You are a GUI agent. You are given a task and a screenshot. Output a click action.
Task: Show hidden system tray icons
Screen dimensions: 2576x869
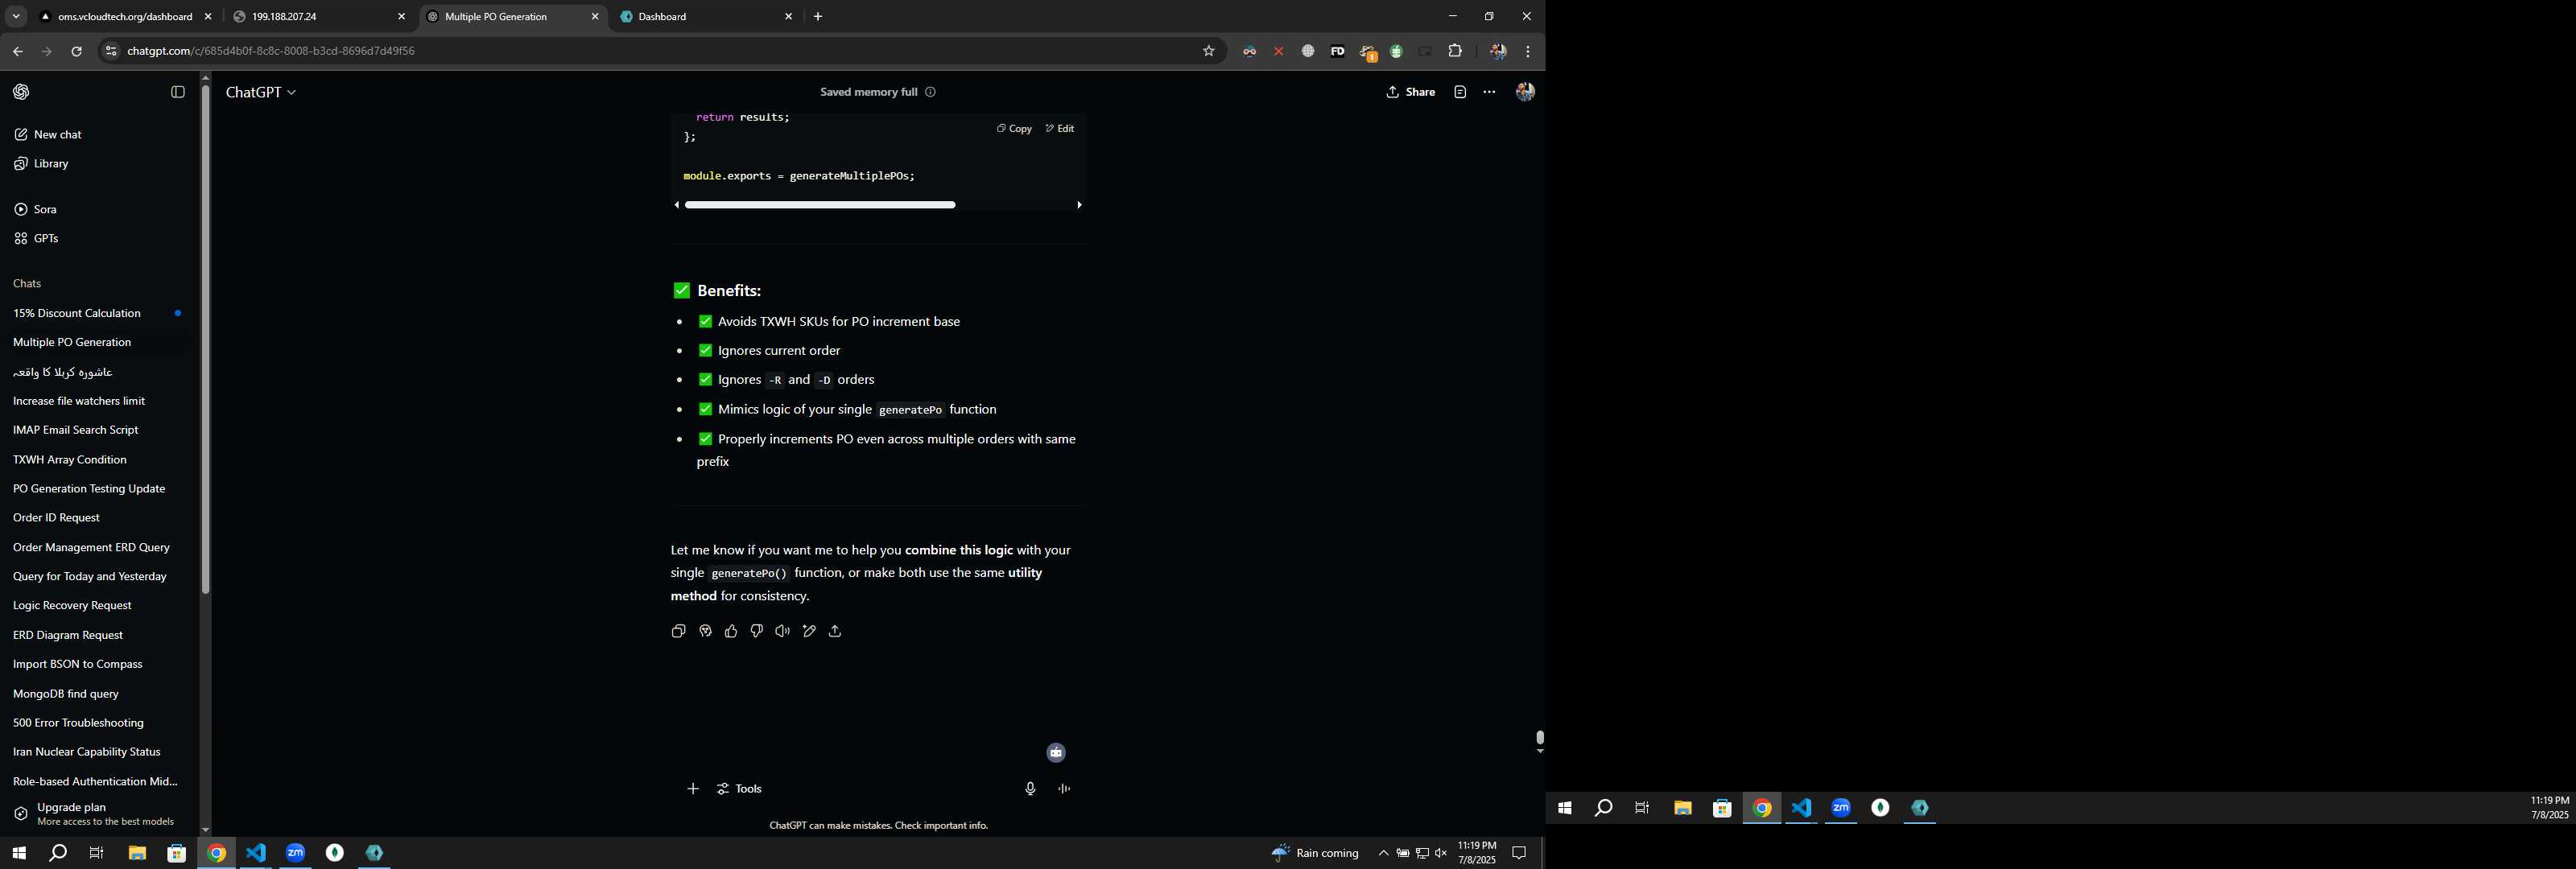pyautogui.click(x=1383, y=853)
